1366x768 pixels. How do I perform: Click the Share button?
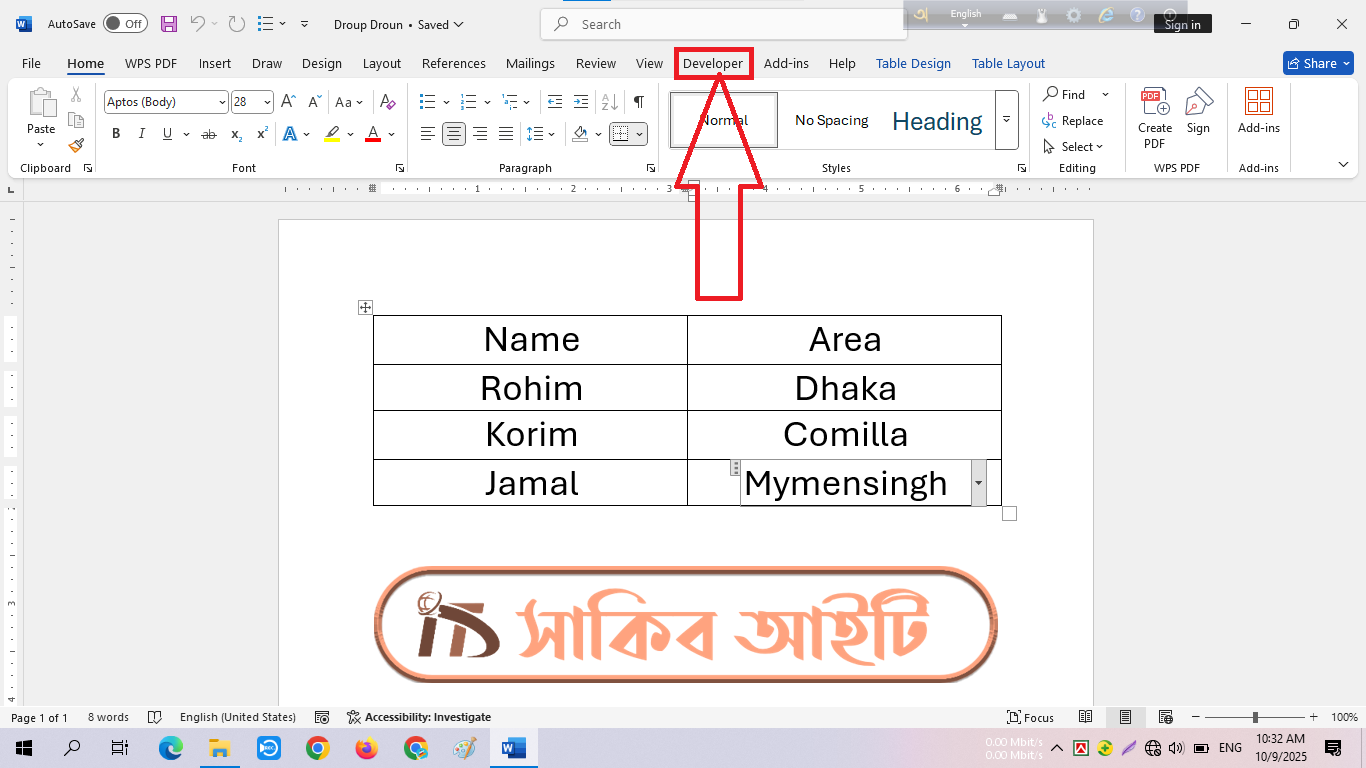click(1318, 63)
